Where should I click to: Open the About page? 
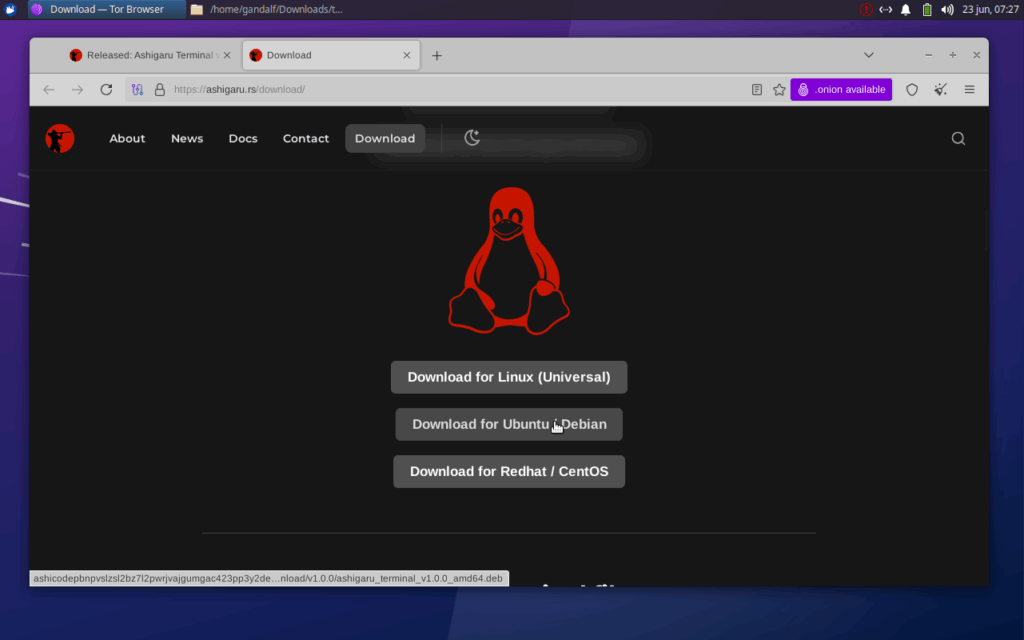coord(127,138)
